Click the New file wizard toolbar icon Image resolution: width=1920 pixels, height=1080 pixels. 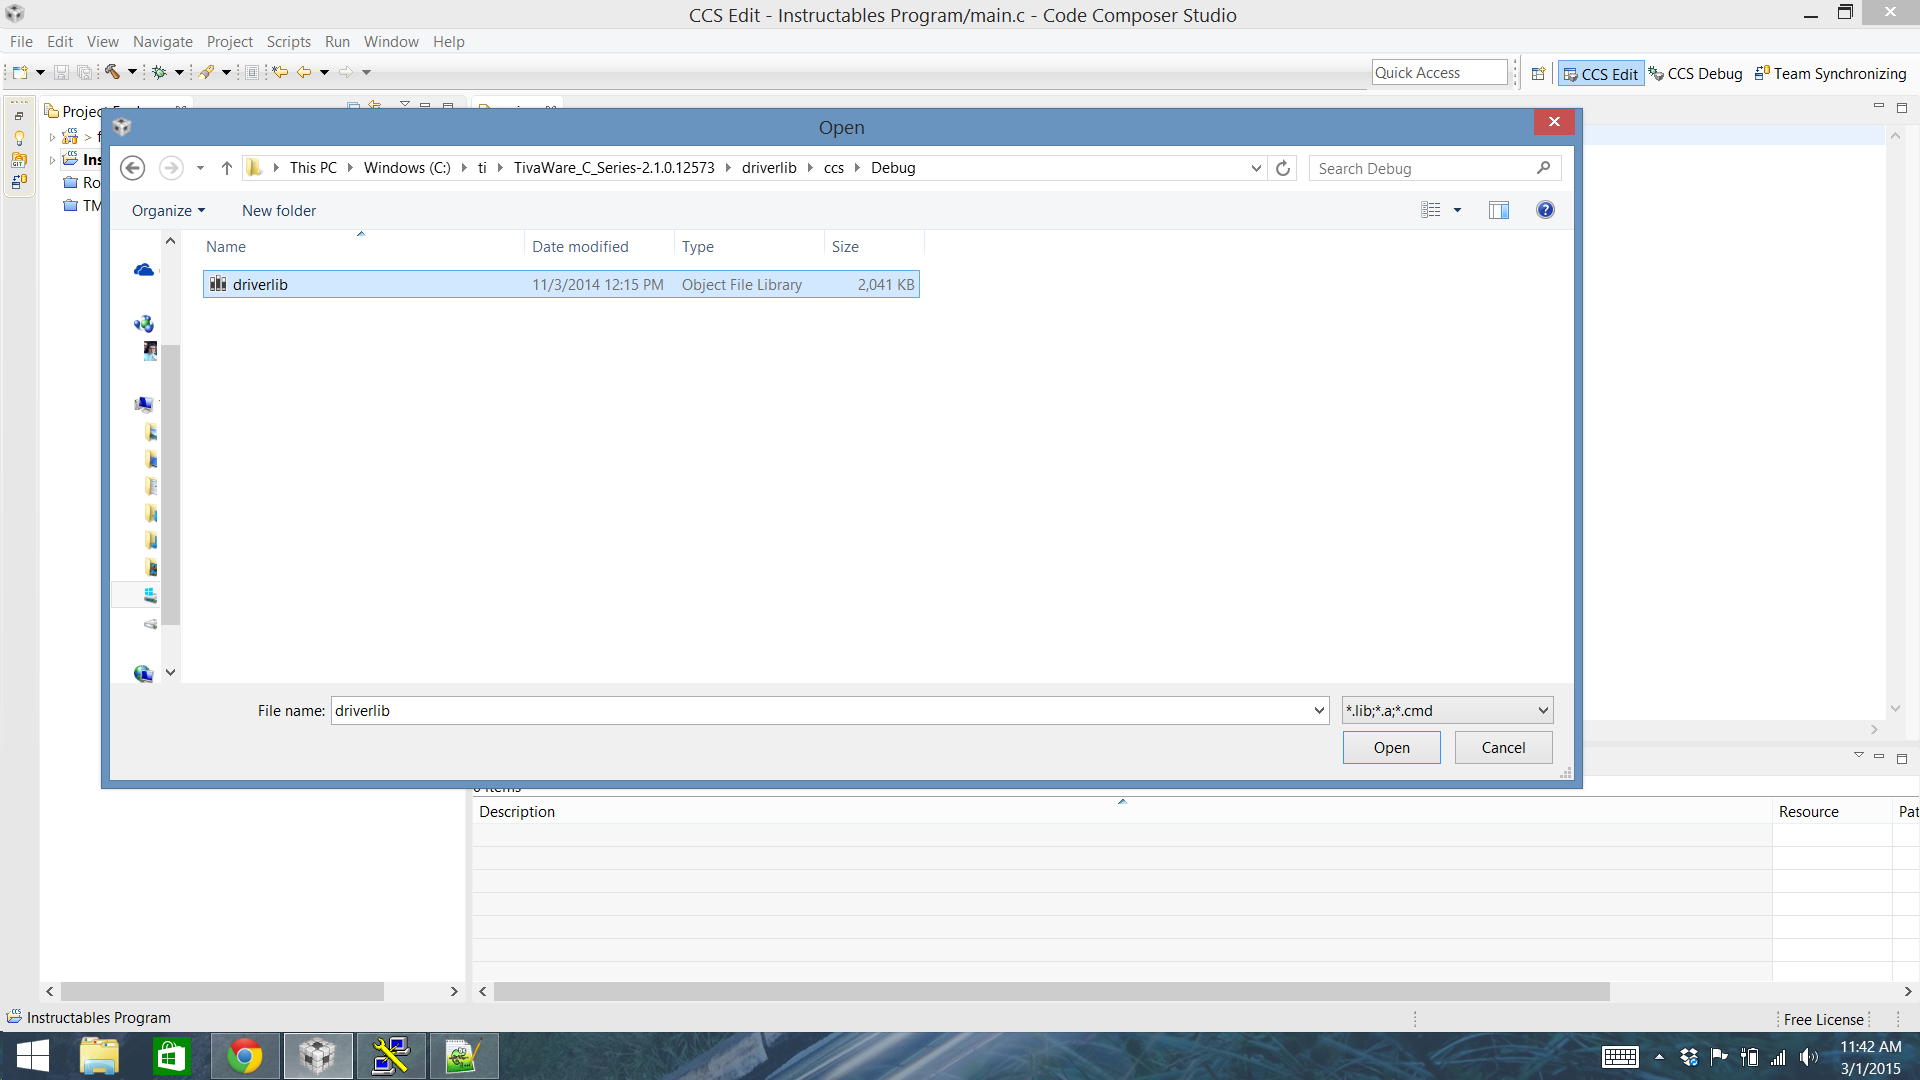(x=20, y=72)
